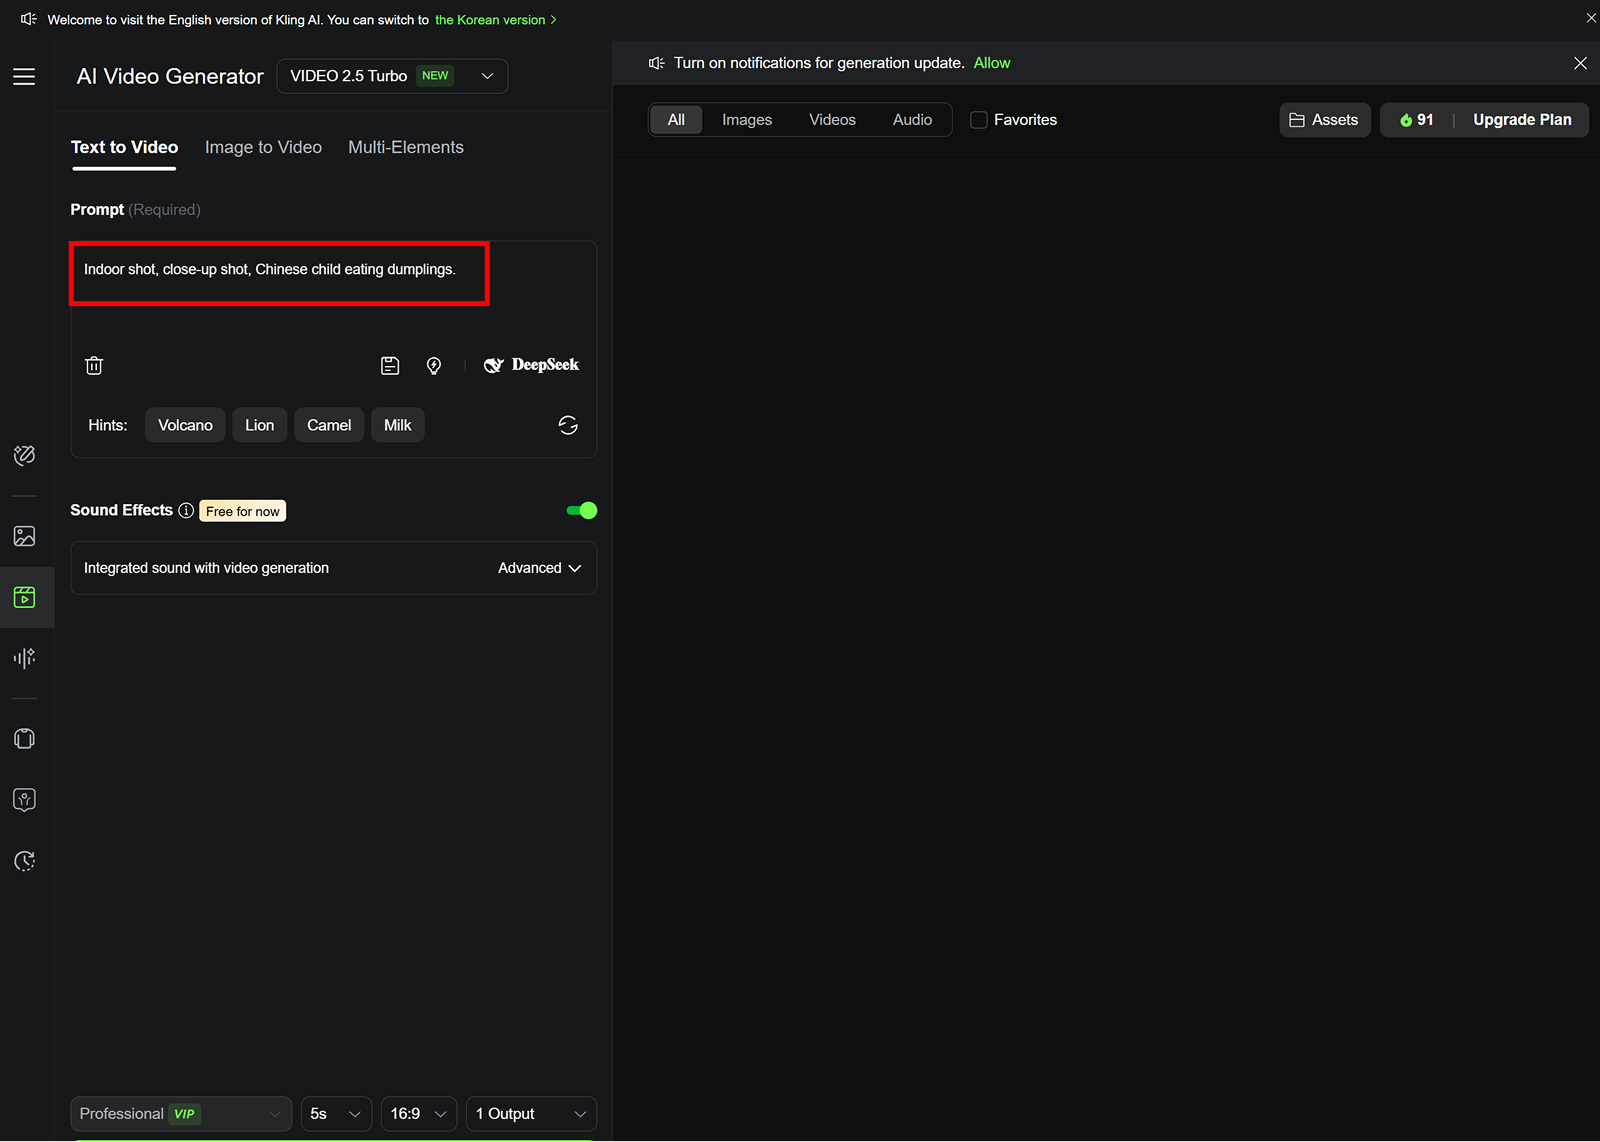Image resolution: width=1600 pixels, height=1142 pixels.
Task: Switch to the Image to Video tab
Action: coord(263,147)
